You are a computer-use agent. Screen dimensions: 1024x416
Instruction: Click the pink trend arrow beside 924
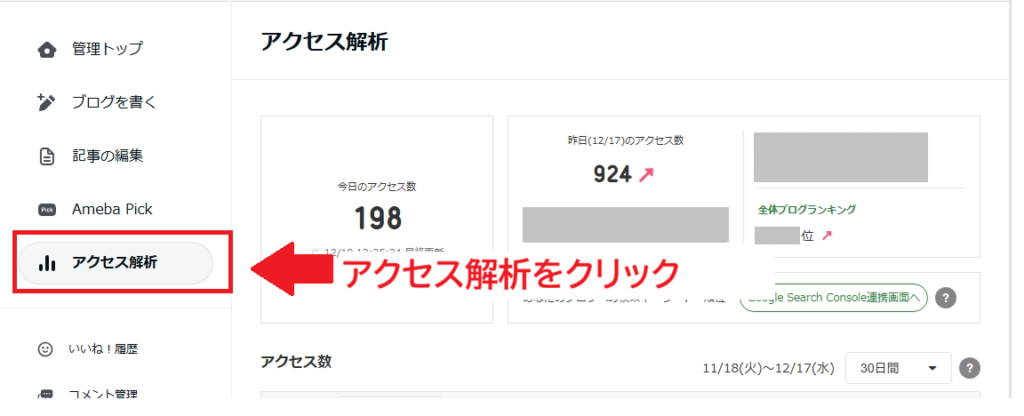645,175
